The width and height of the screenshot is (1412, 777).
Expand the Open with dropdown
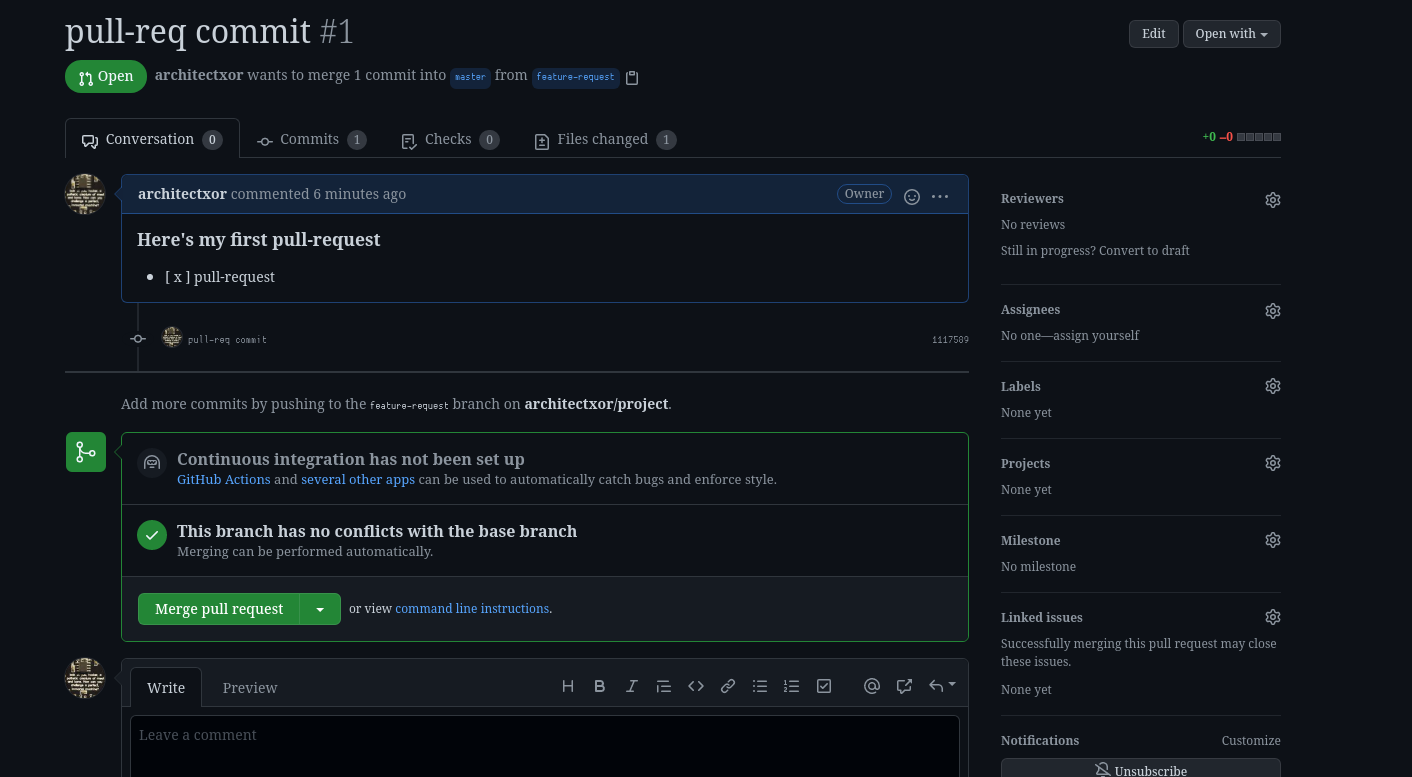point(1232,34)
